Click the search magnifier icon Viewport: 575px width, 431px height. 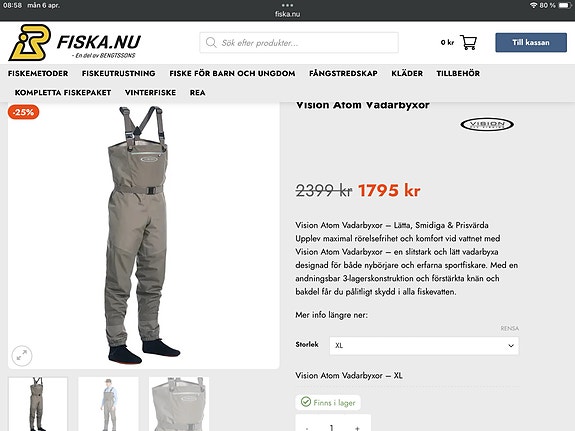click(x=211, y=43)
